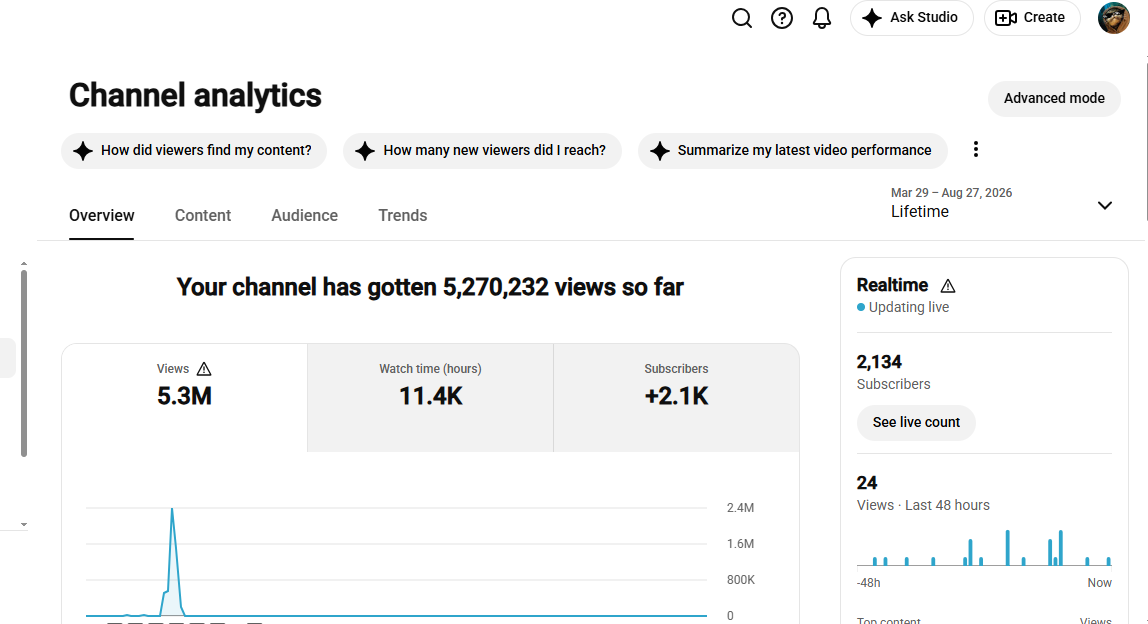
Task: Click the sidebar scroll up arrow
Action: pyautogui.click(x=24, y=264)
